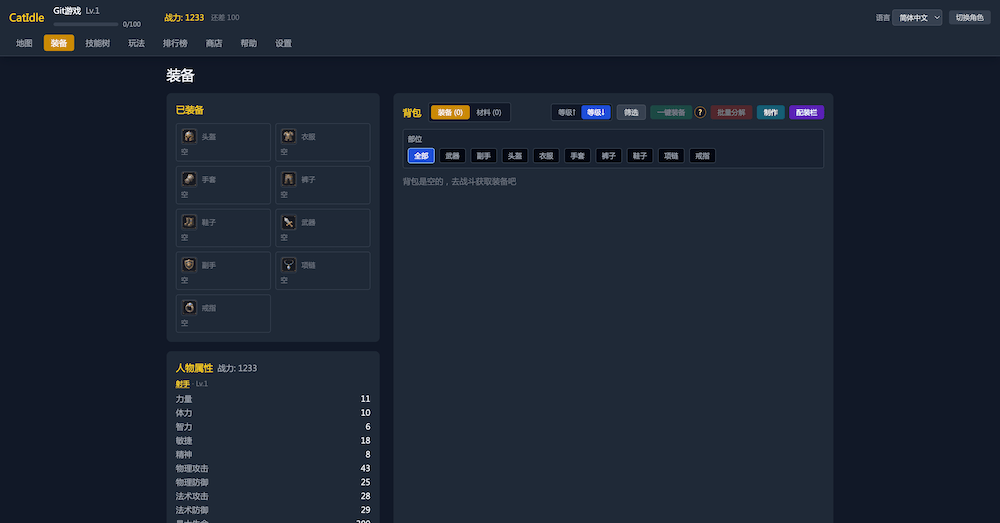Select the off-hand (副手) shield icon
The image size is (1000, 523).
(189, 264)
